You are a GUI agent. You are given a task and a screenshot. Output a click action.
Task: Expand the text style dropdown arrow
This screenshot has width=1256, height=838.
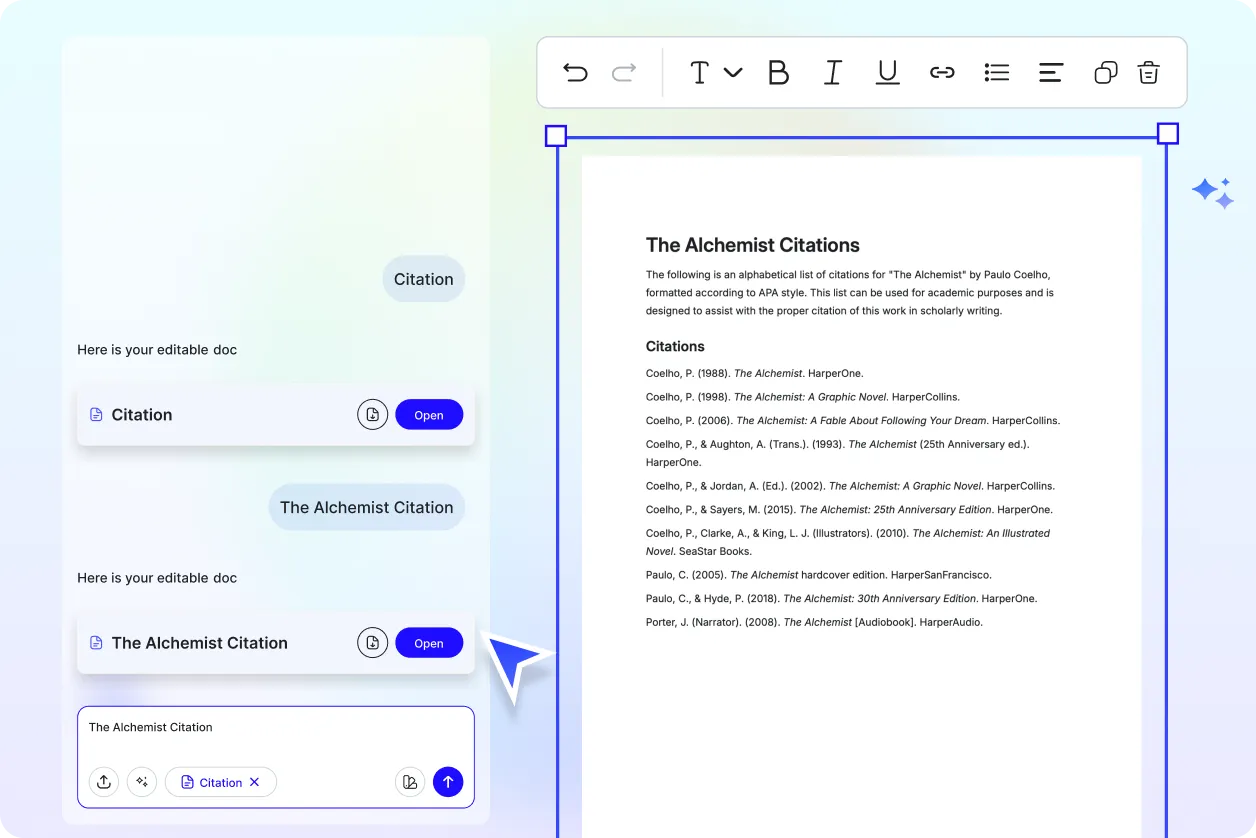click(733, 72)
